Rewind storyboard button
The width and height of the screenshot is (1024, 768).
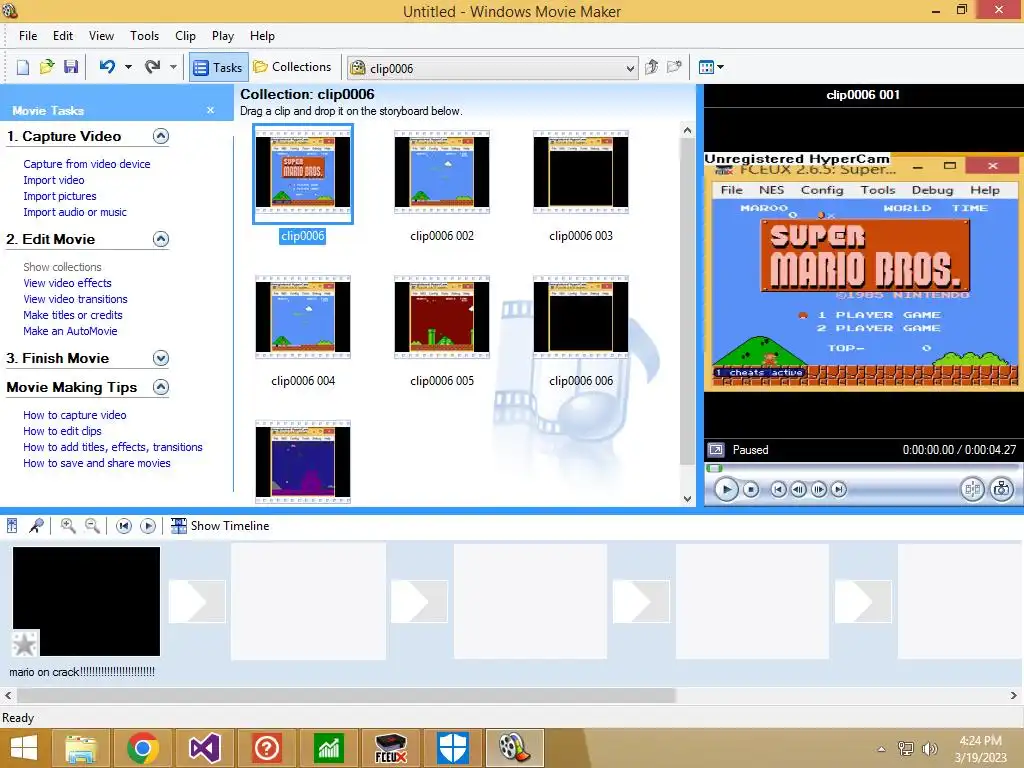[x=123, y=526]
